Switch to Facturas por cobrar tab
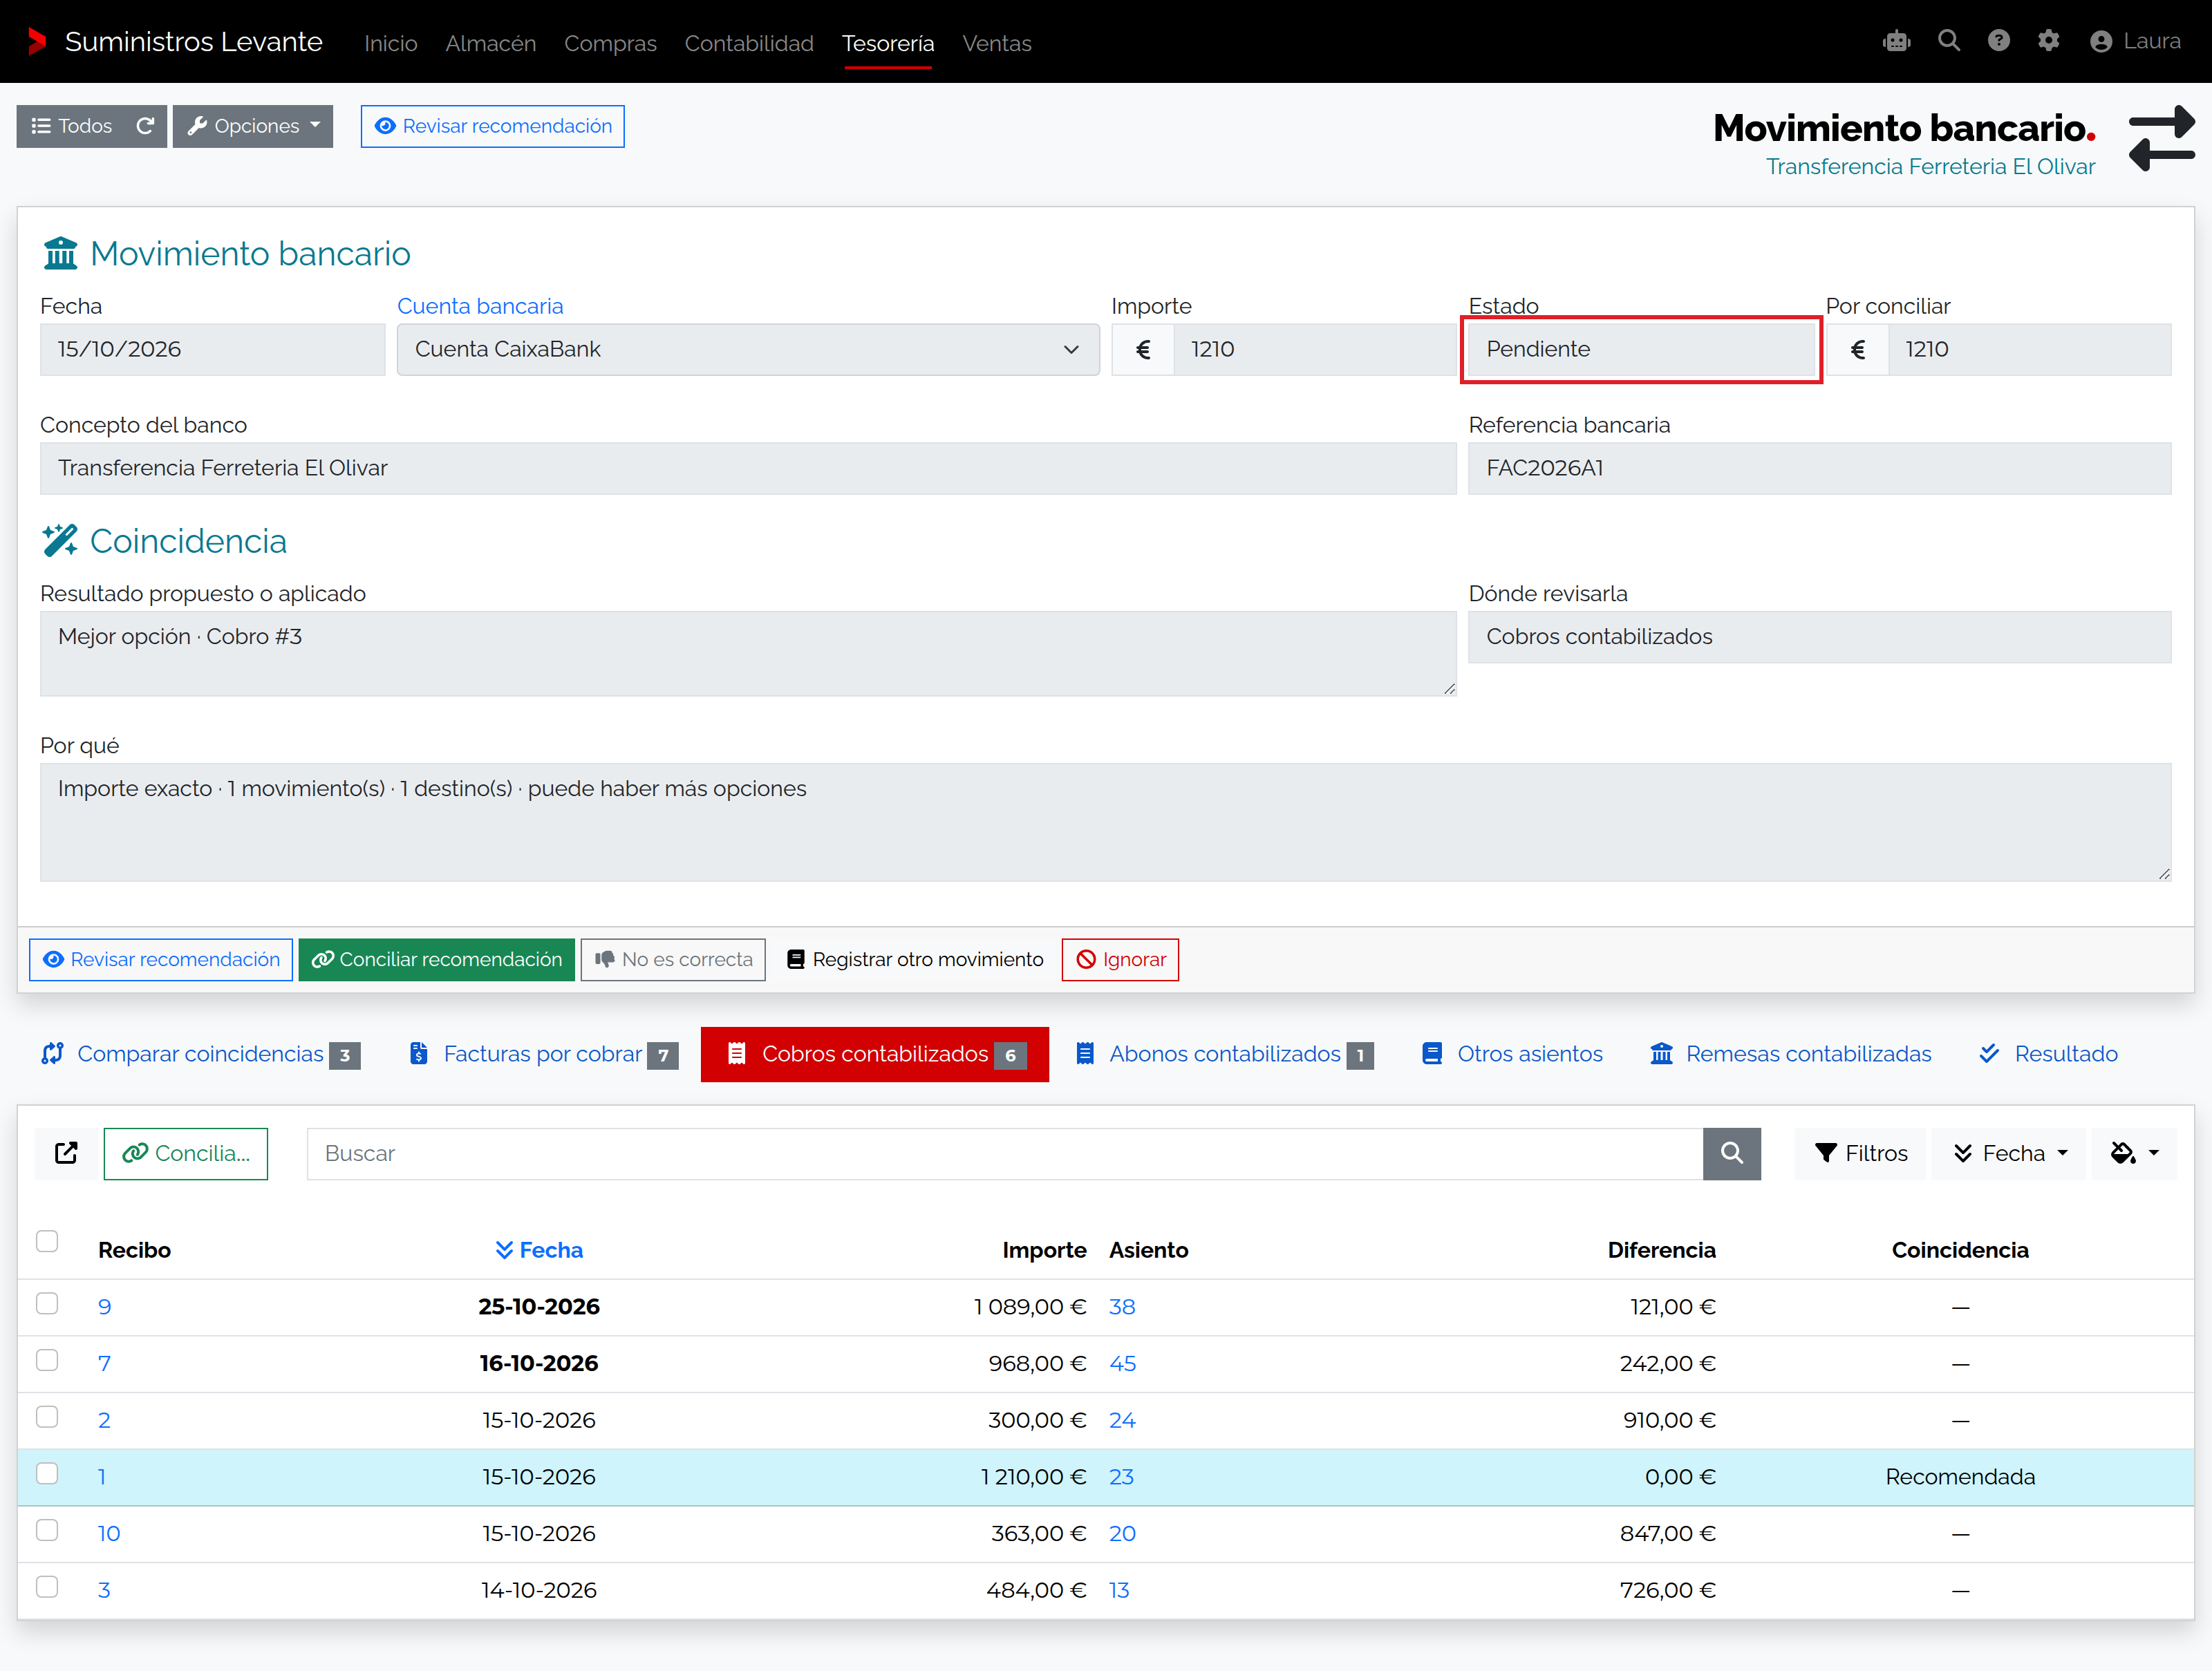Screen dimensions: 2212x1671 [543, 1054]
